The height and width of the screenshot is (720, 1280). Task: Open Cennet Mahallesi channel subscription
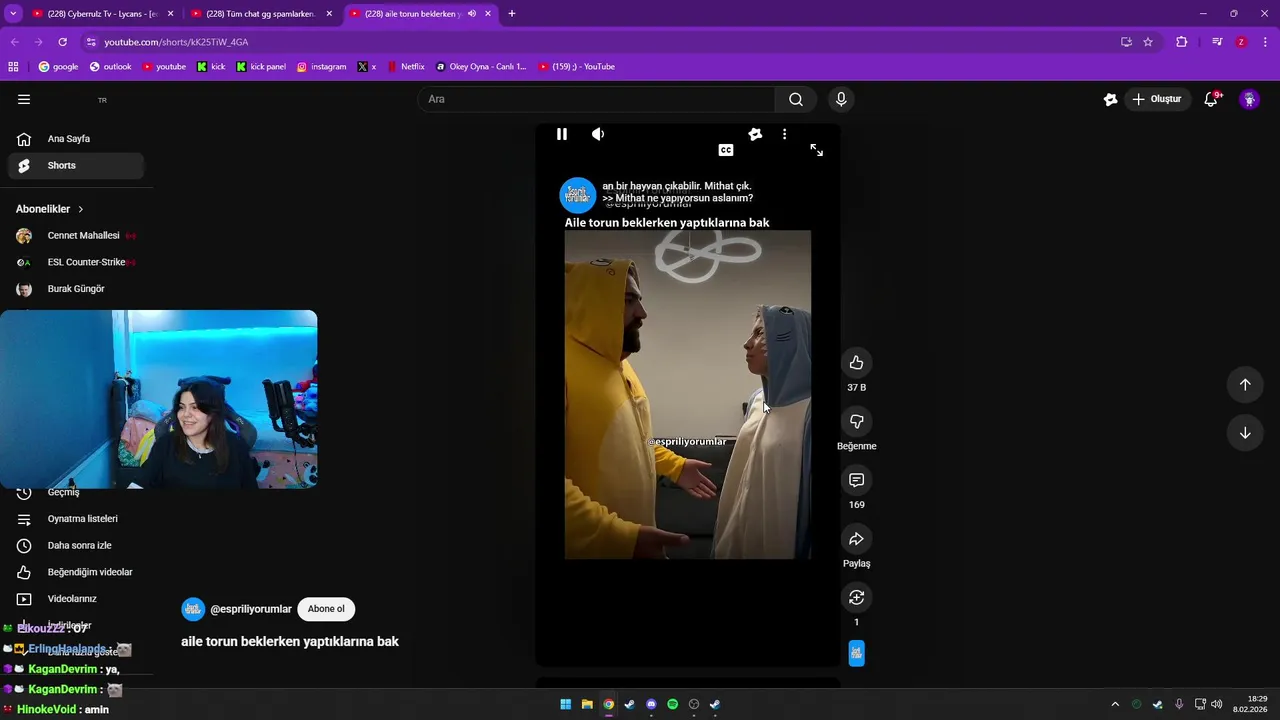click(76, 236)
